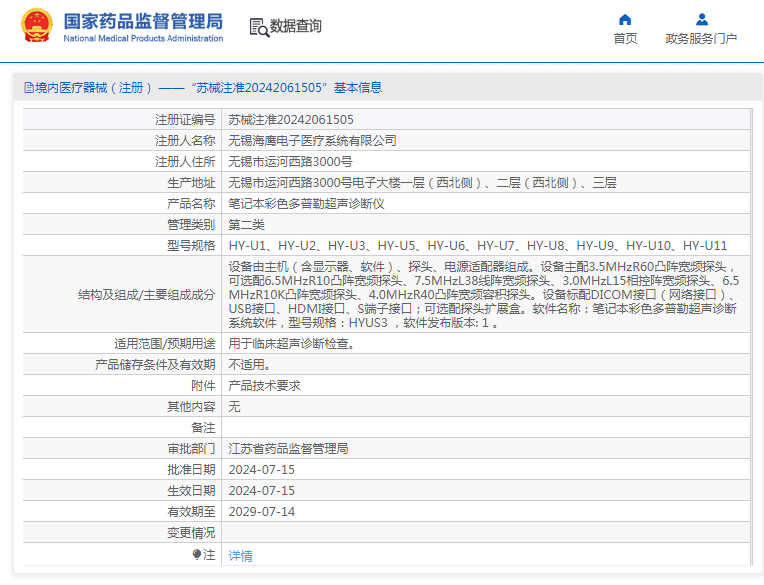764x585 pixels.
Task: Click 生效日期 label
Action: click(191, 491)
